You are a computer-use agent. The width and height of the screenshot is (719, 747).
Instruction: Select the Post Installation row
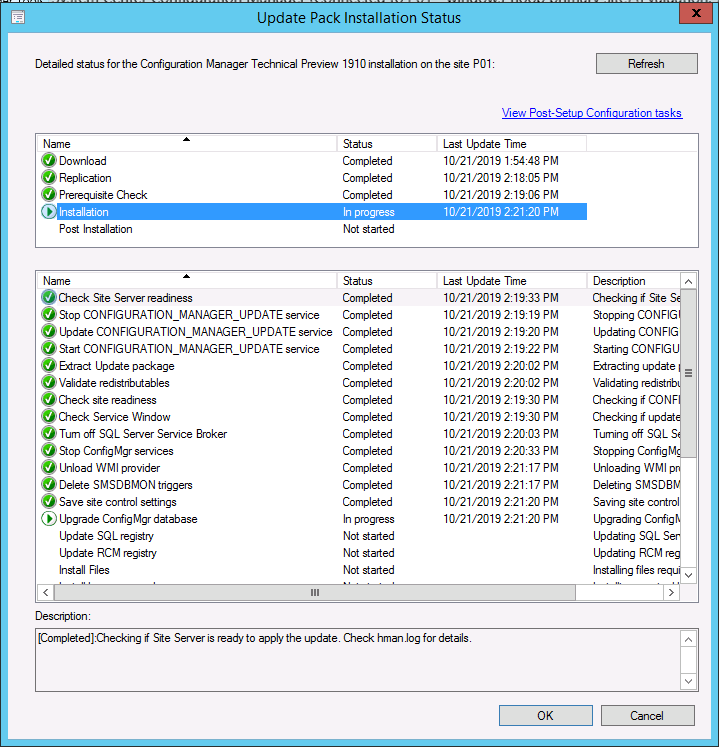[312, 229]
